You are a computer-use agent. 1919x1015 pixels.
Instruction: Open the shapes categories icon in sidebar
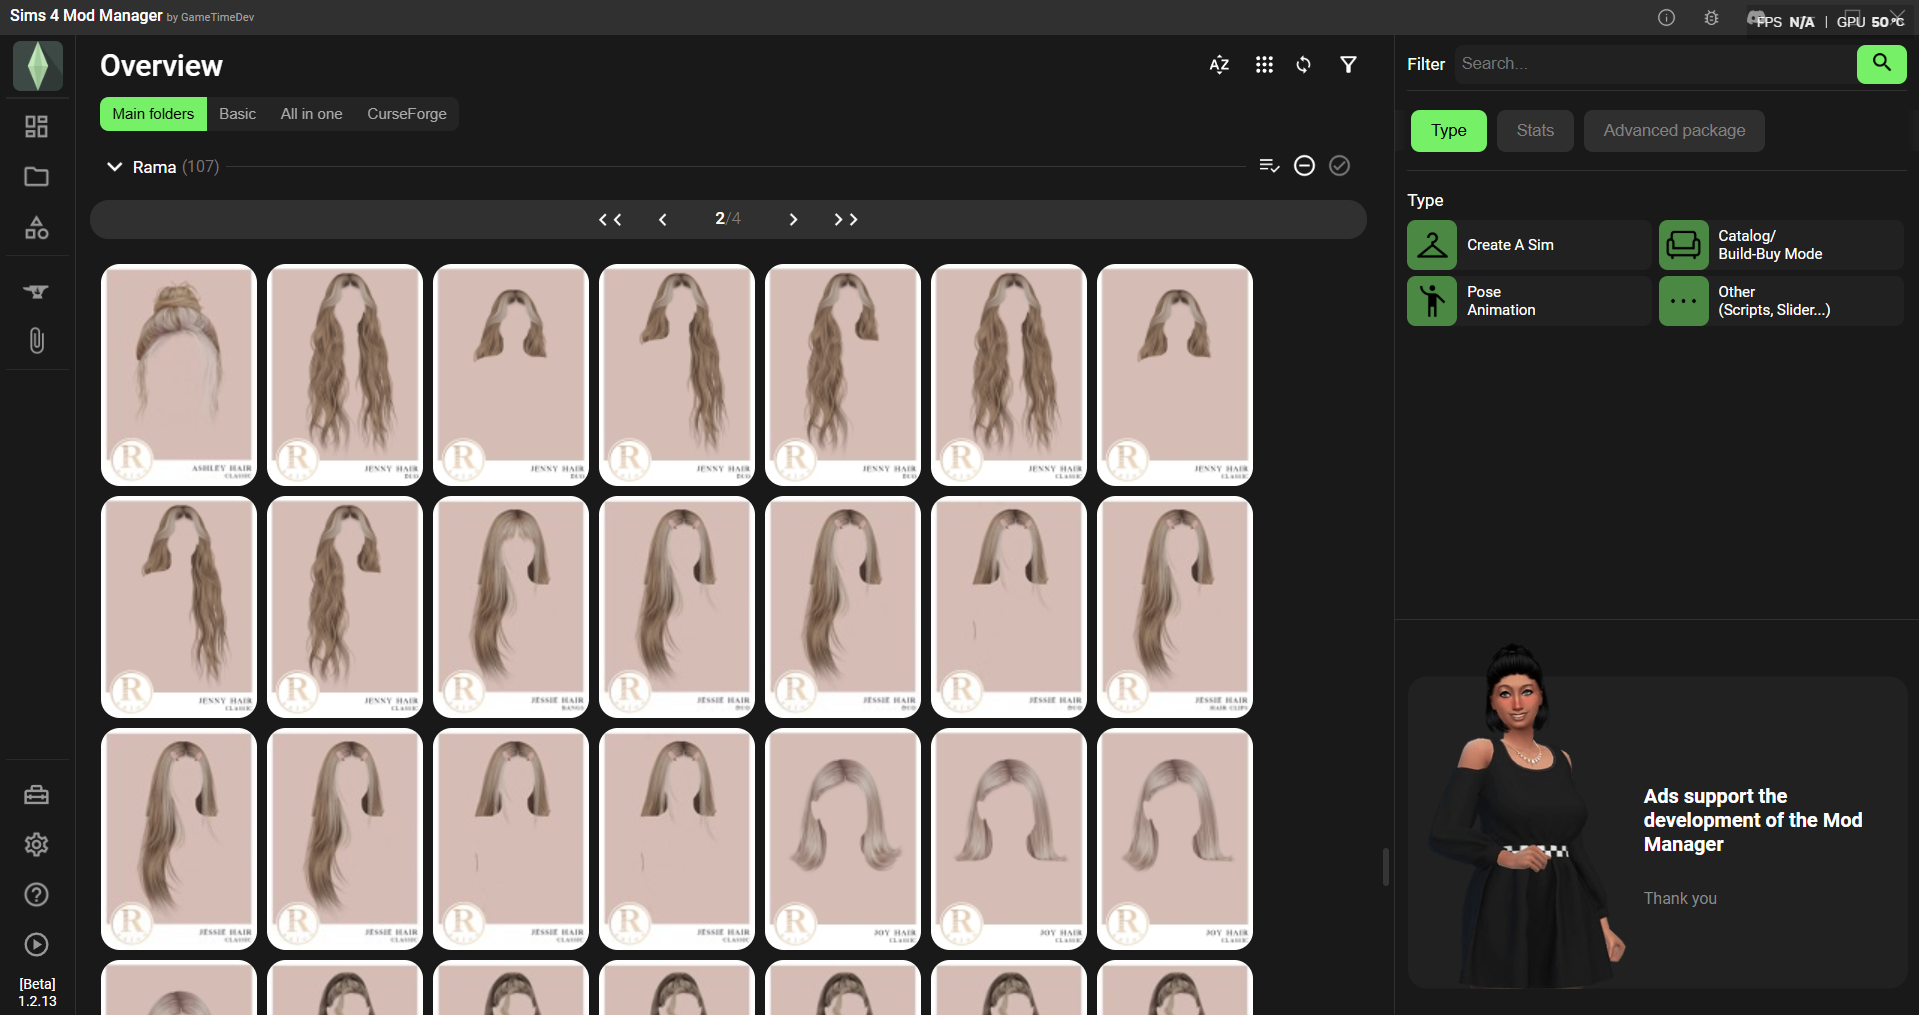[x=37, y=228]
